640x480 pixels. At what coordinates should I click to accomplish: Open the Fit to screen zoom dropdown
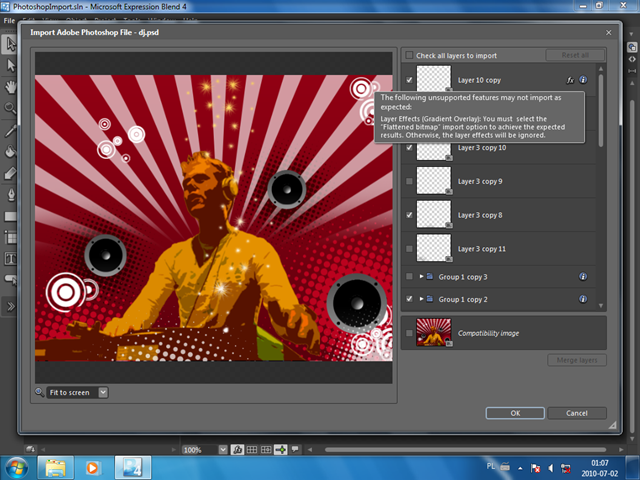tap(103, 392)
